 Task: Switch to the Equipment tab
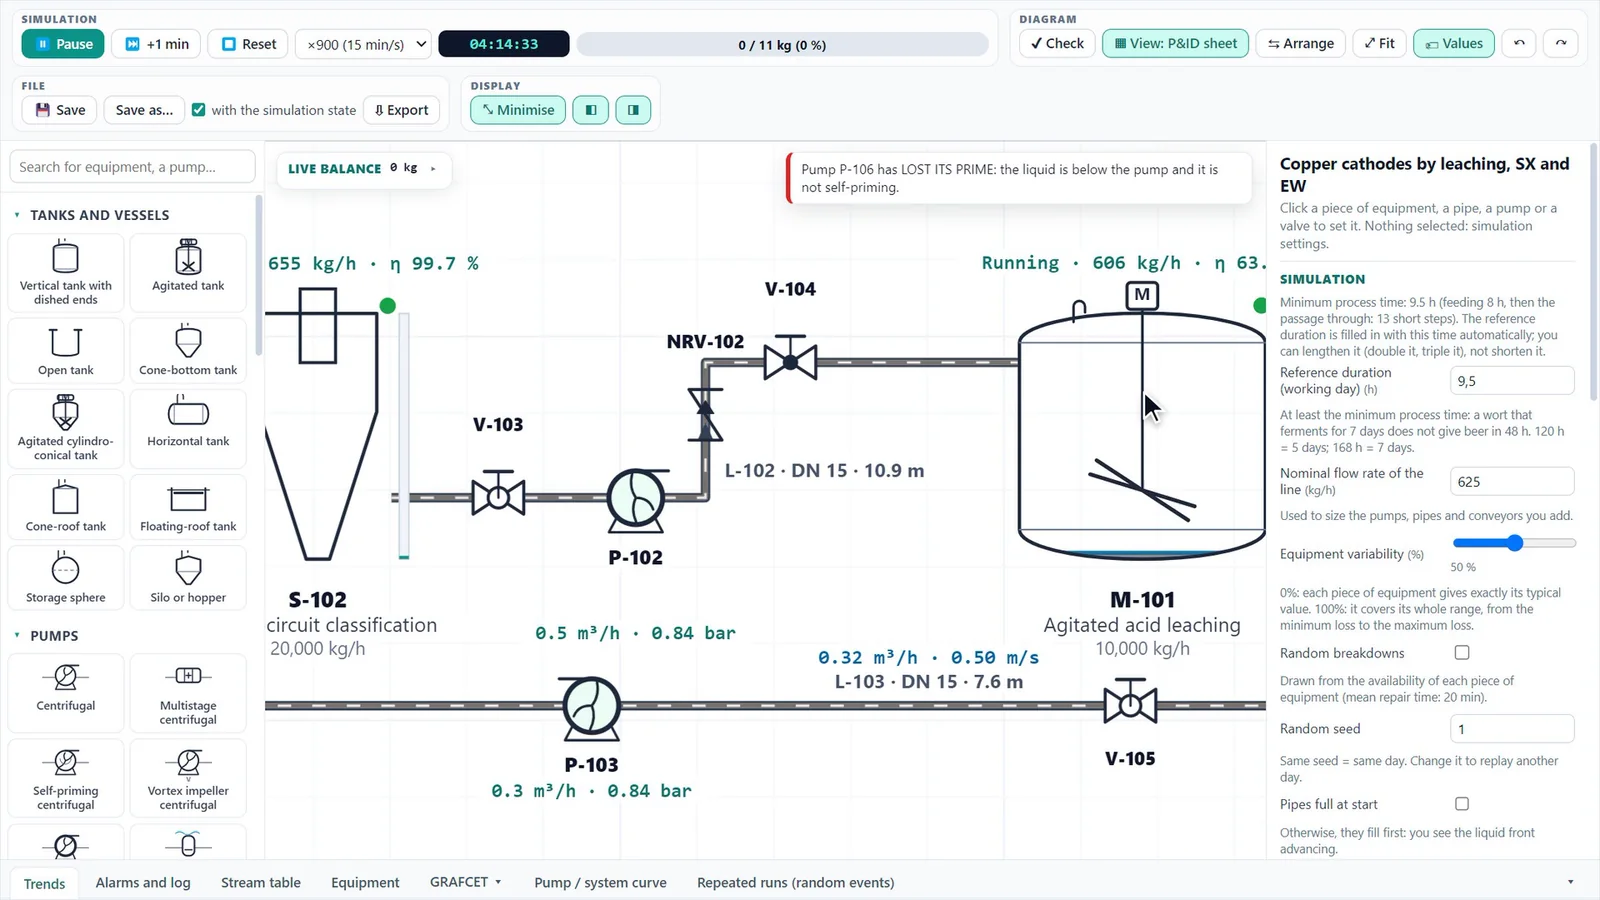tap(365, 882)
